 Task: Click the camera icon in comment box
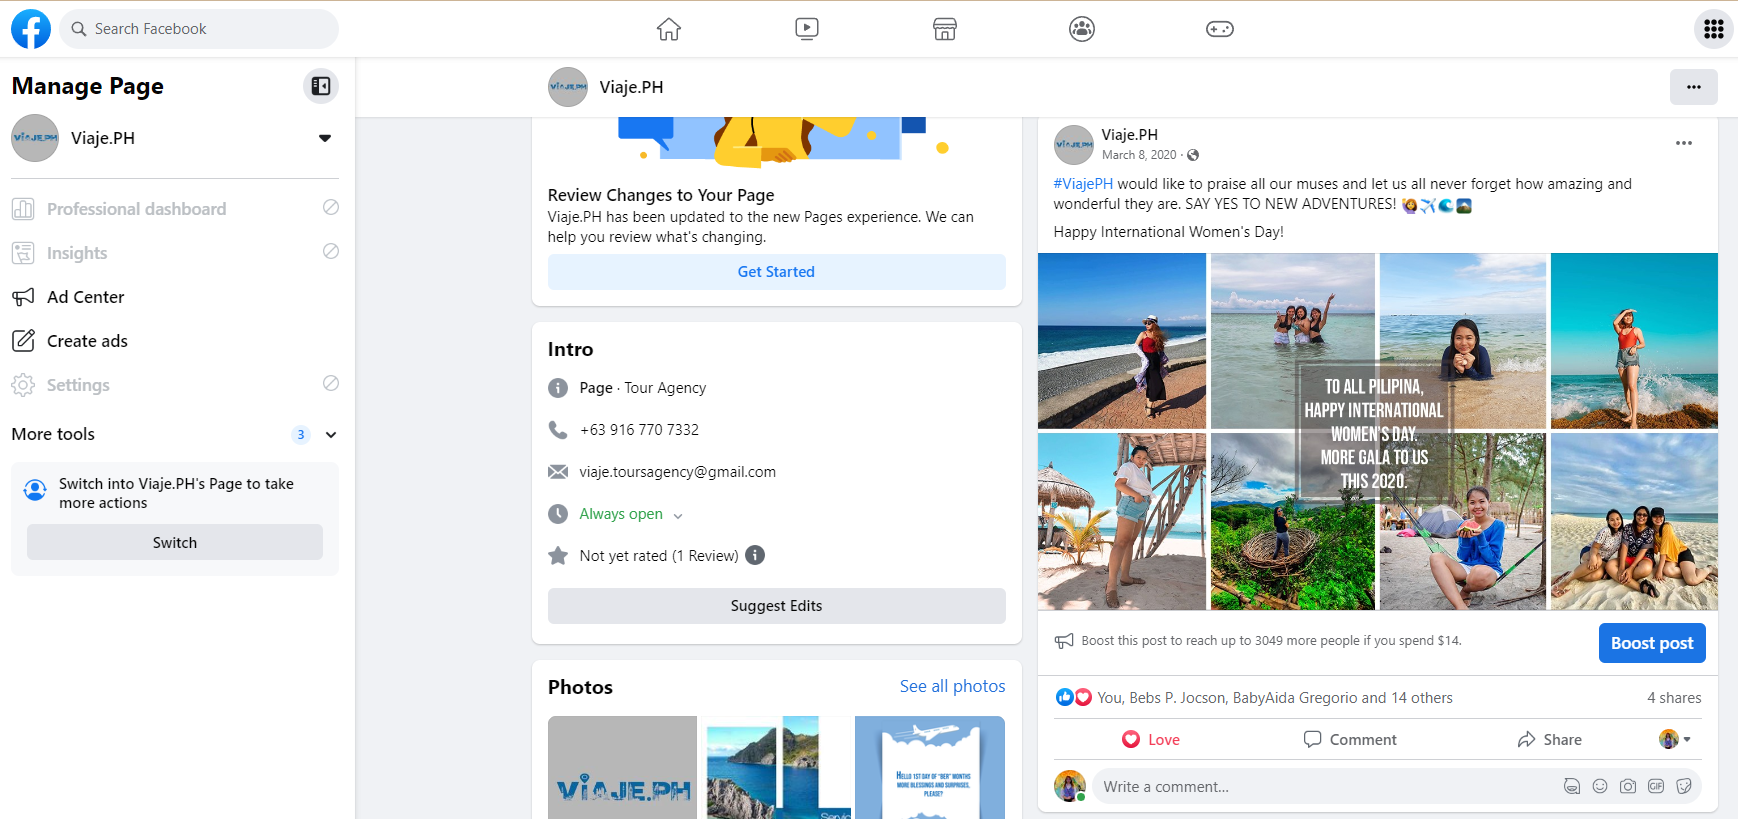[1628, 786]
